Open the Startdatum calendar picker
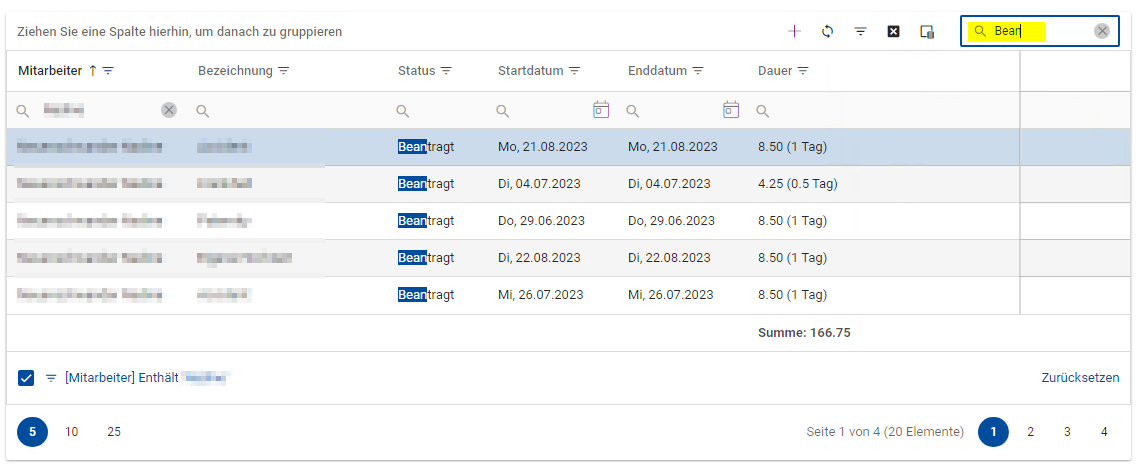Image resolution: width=1137 pixels, height=476 pixels. coord(601,110)
